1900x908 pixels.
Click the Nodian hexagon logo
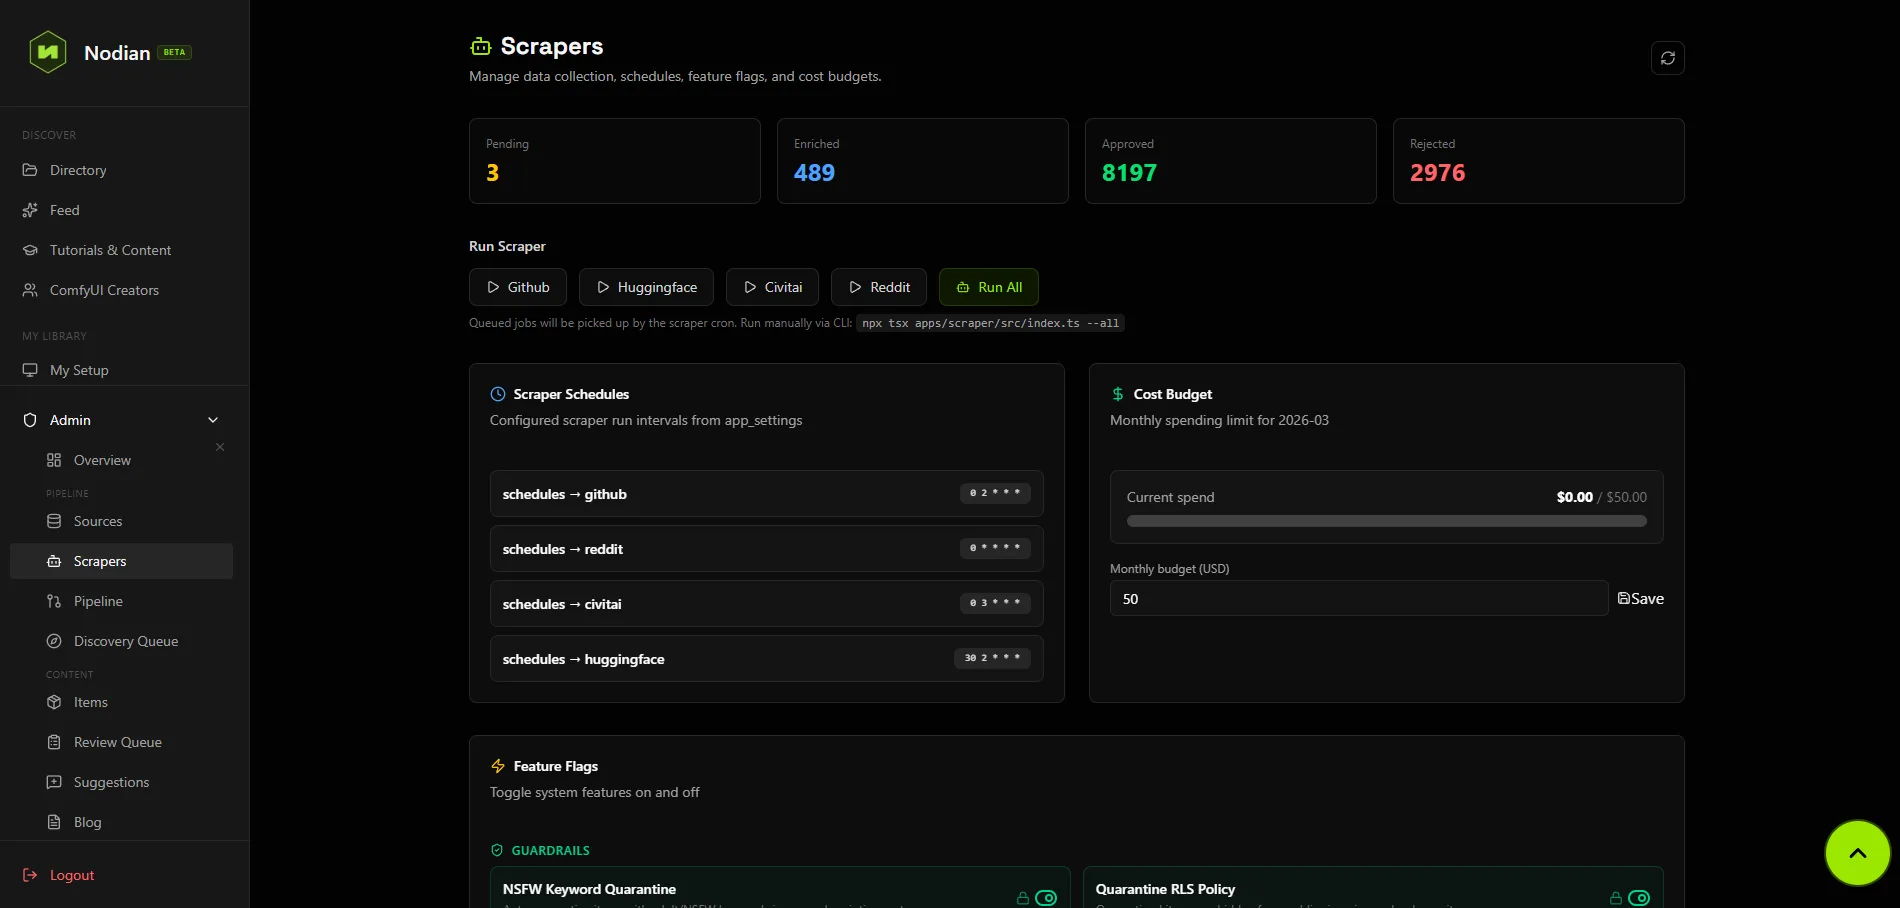point(48,52)
